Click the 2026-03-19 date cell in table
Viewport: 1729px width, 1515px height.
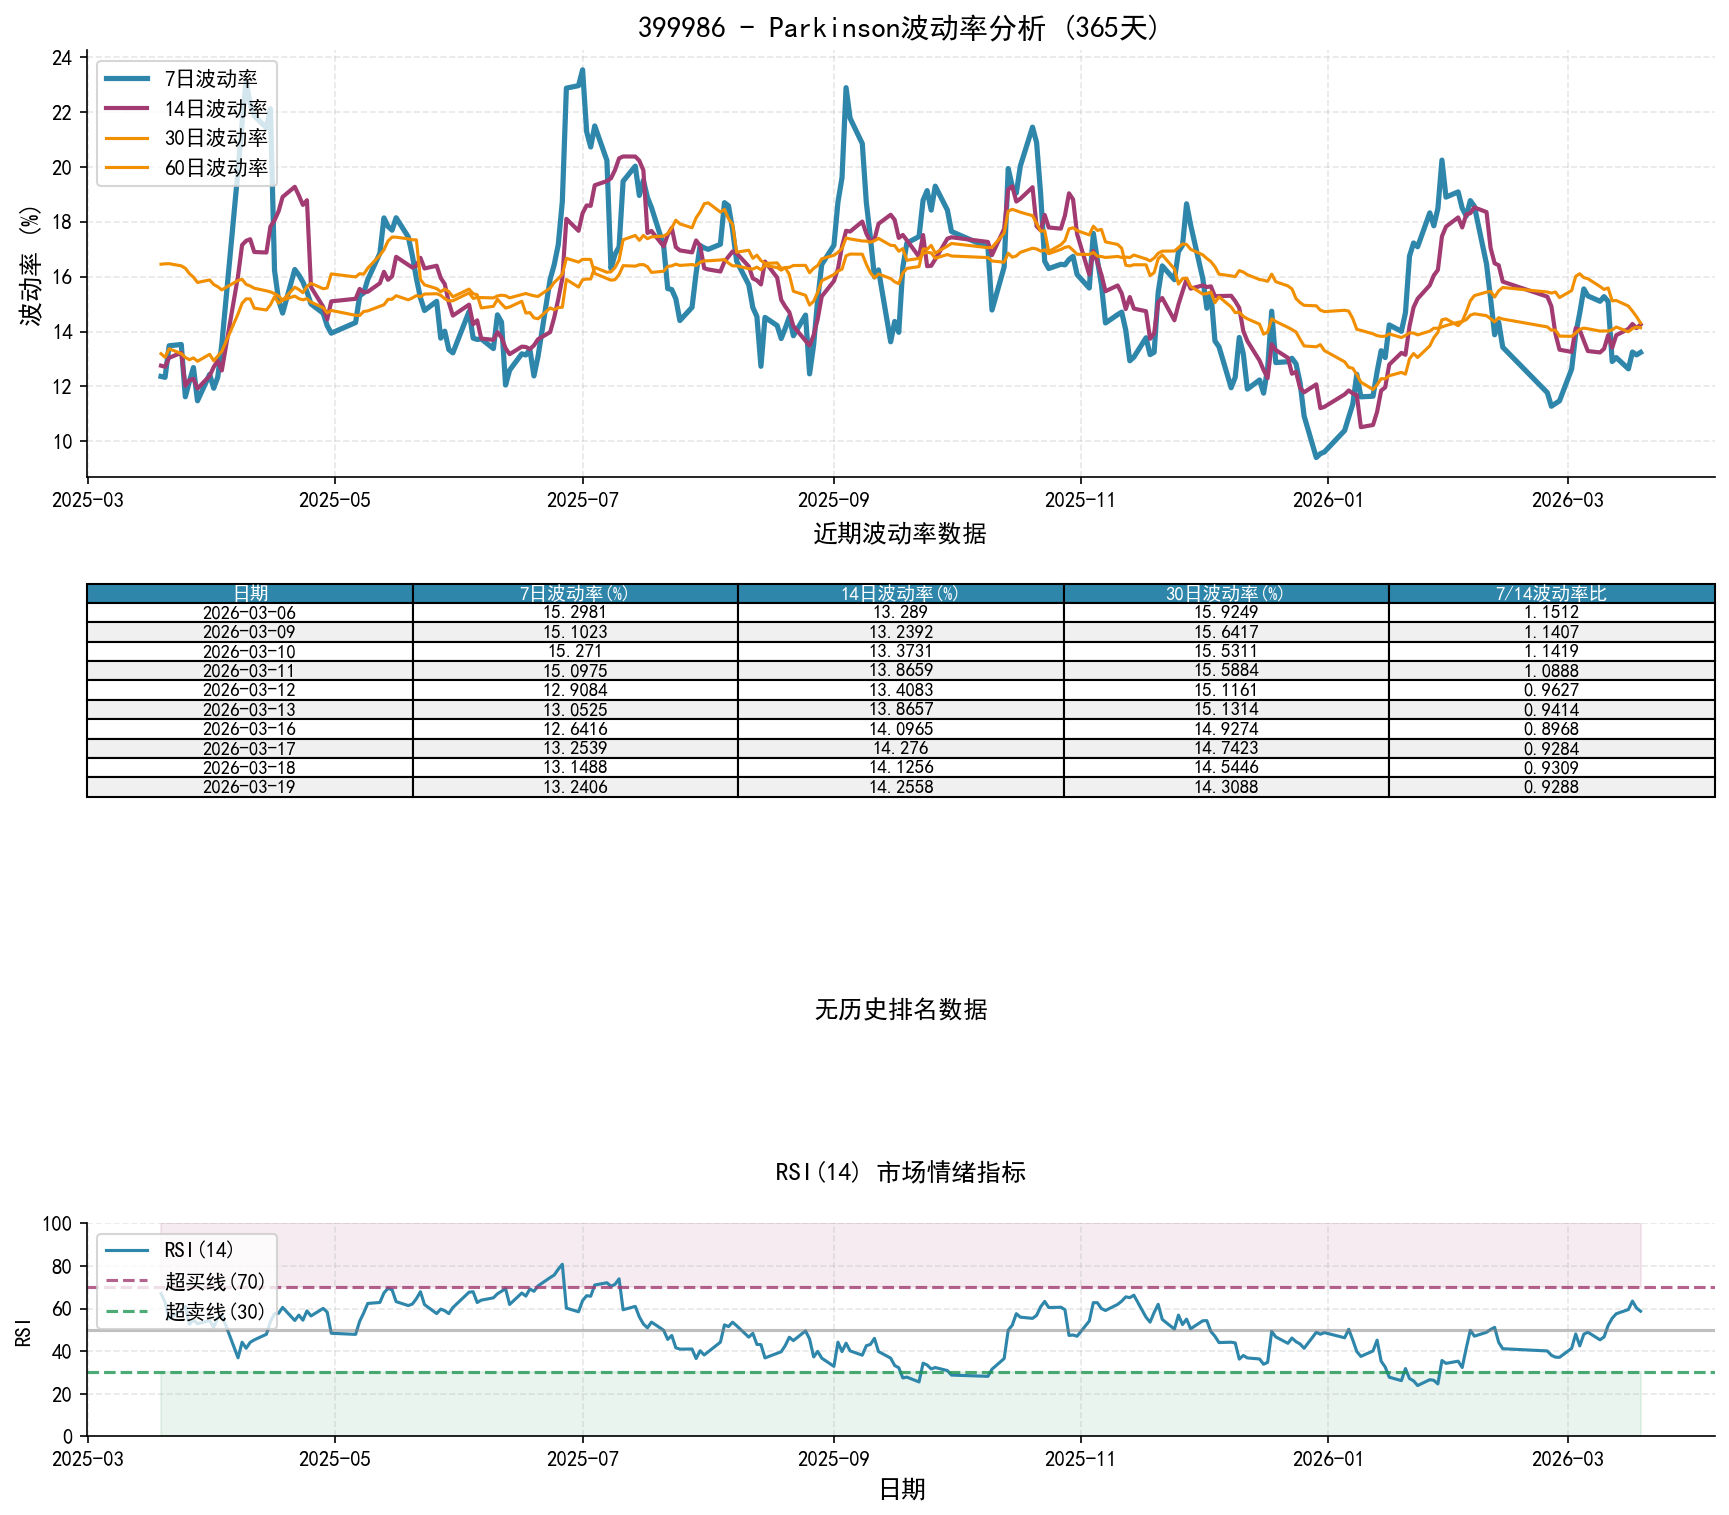(x=250, y=787)
